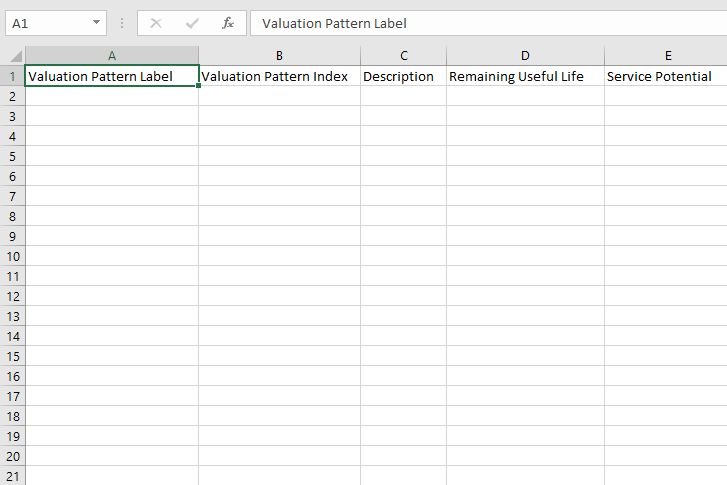Click the Remaining Useful Life cell
This screenshot has height=485, width=727.
pyautogui.click(x=525, y=76)
